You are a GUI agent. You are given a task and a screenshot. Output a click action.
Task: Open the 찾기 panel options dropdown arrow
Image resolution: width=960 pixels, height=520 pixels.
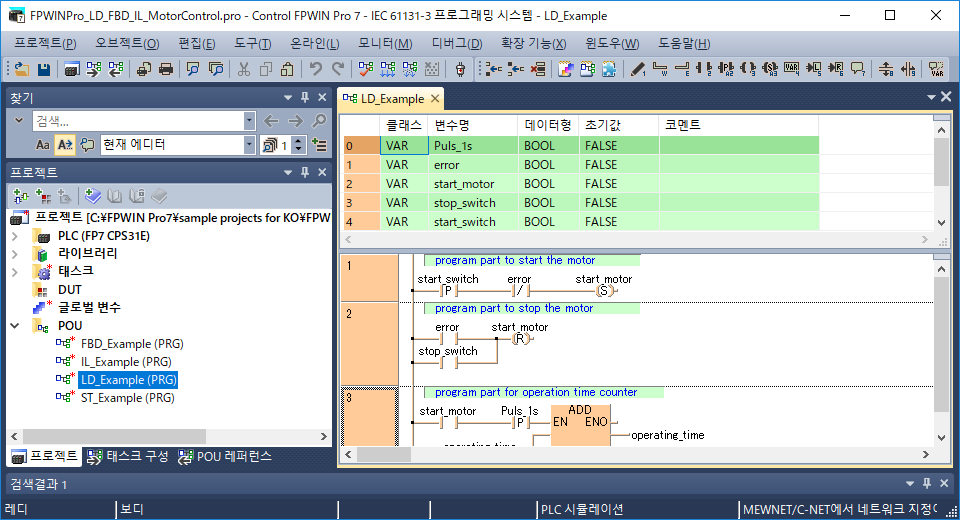tap(288, 97)
